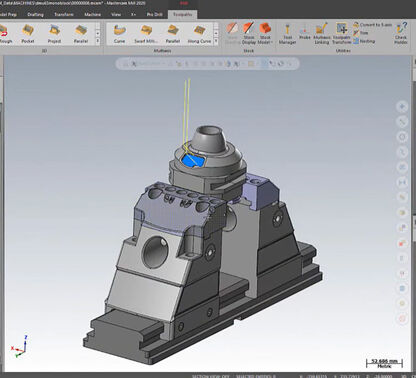This screenshot has height=378, width=416.
Task: Show next row of 3D toolpath gallery
Action: coord(98,33)
